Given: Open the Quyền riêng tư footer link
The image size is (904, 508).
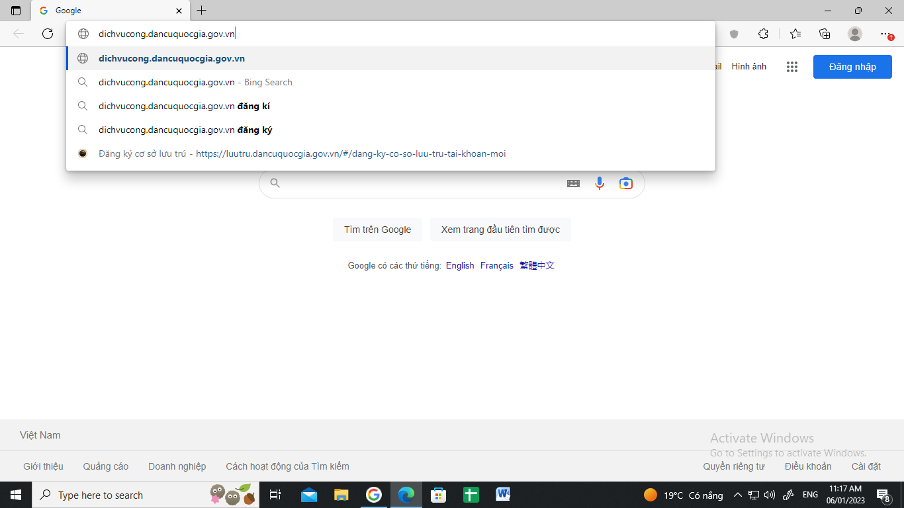Looking at the screenshot, I should pos(733,466).
